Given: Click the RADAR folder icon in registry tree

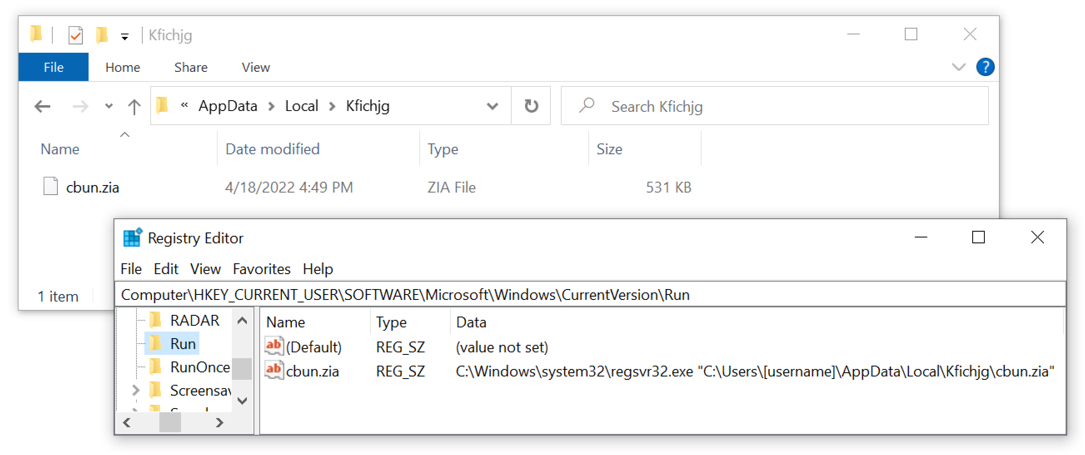Looking at the screenshot, I should [x=156, y=319].
